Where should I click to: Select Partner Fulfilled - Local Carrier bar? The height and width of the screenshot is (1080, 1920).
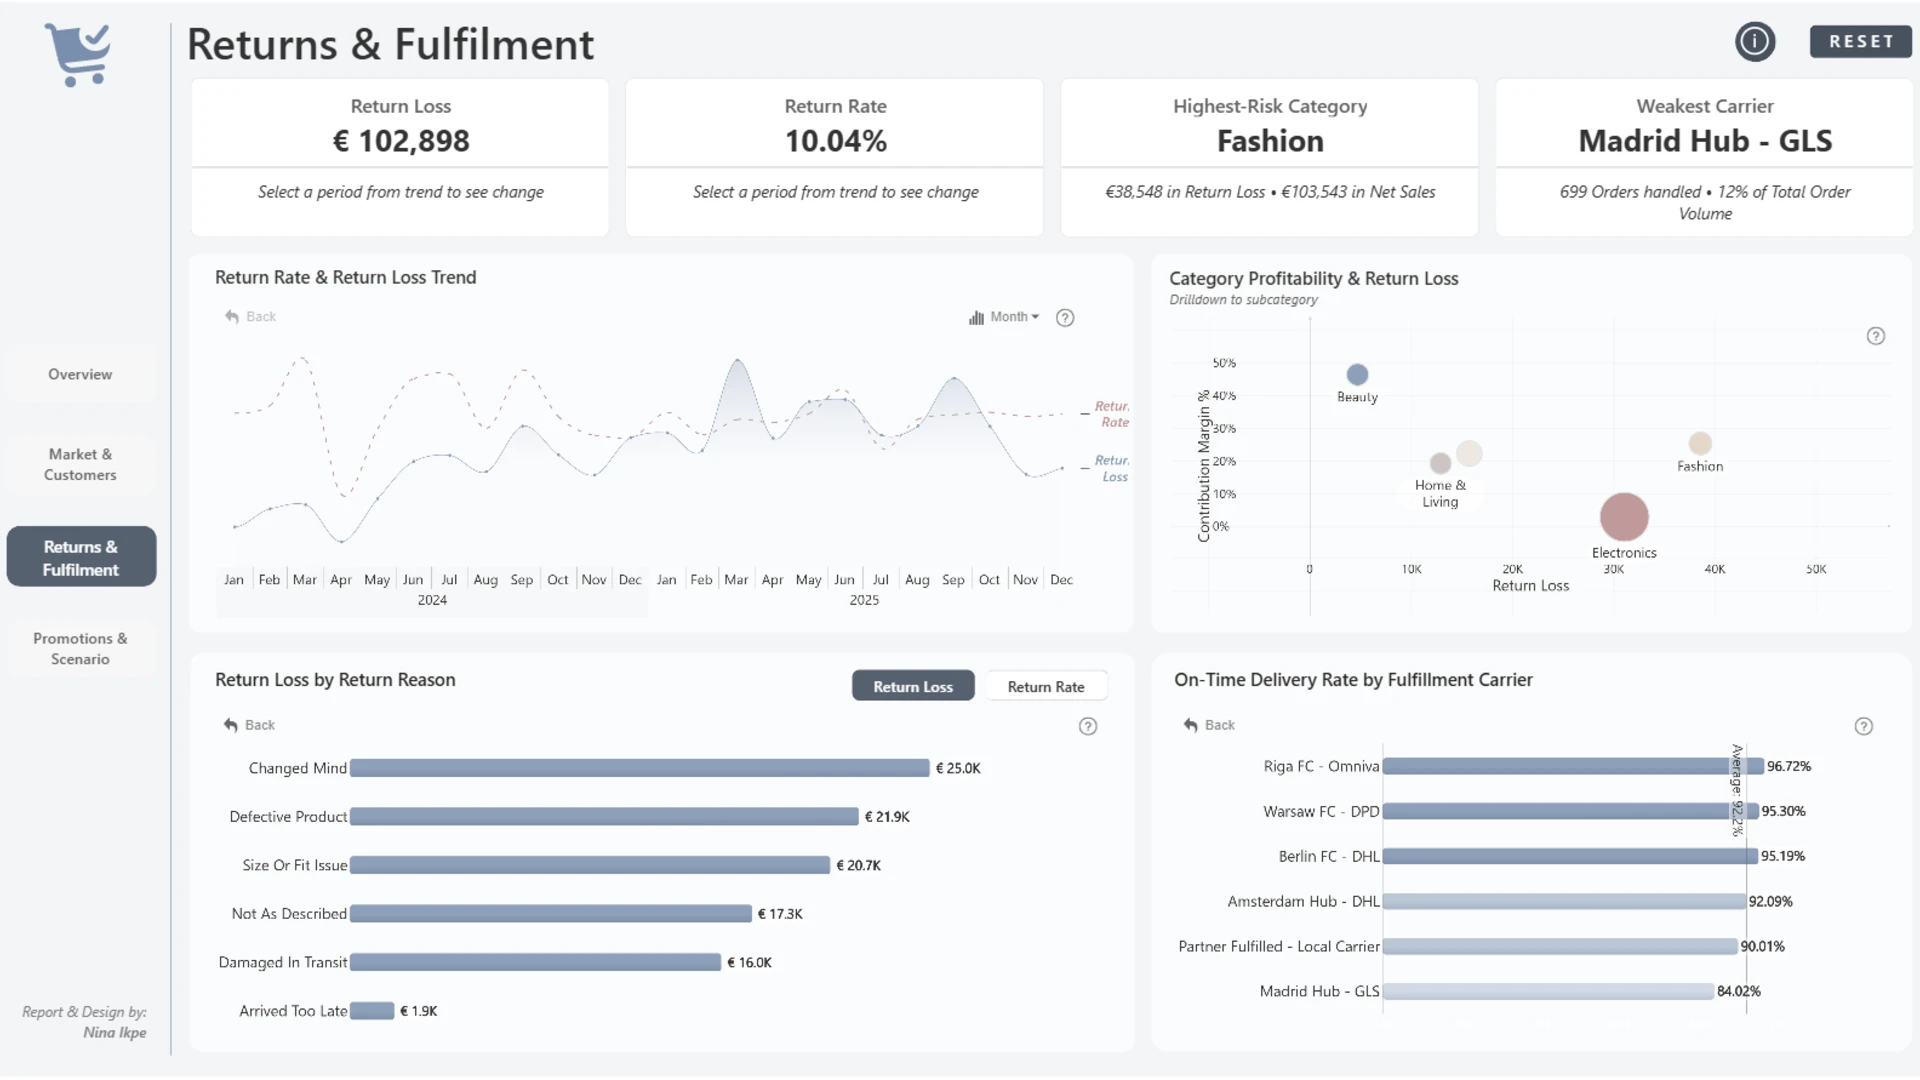point(1560,947)
